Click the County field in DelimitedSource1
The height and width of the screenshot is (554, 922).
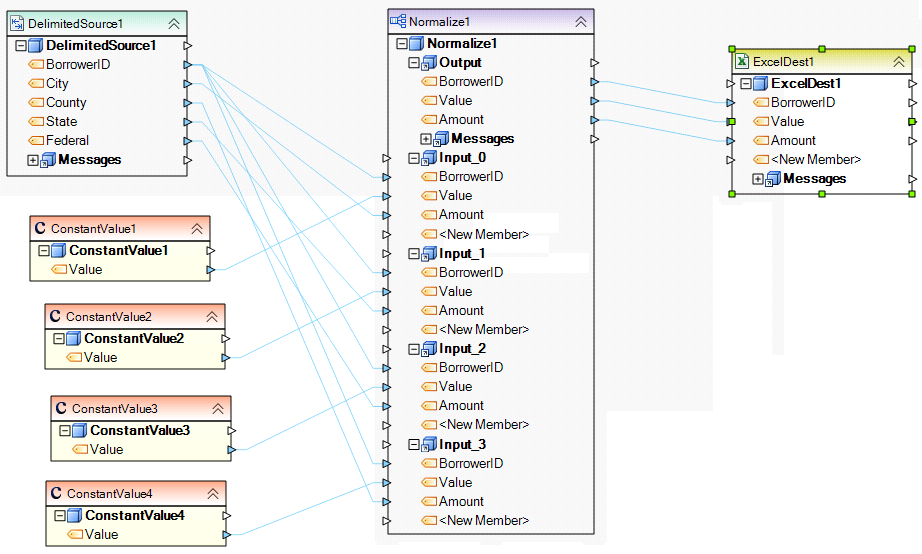[66, 103]
